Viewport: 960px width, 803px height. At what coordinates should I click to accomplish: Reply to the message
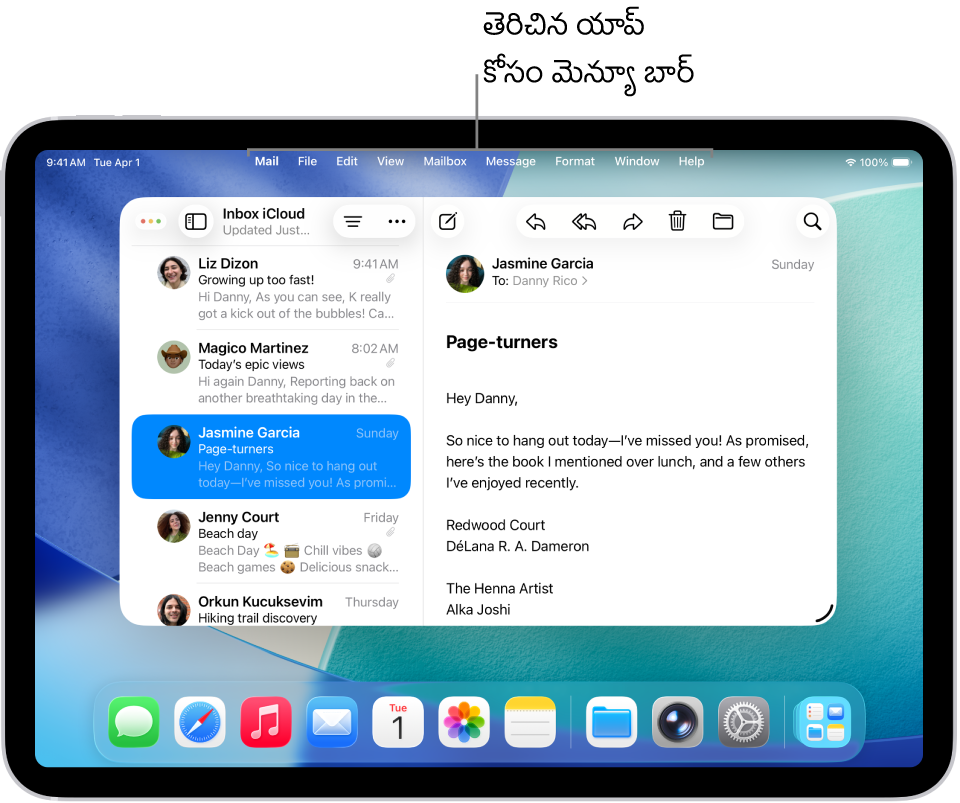536,222
